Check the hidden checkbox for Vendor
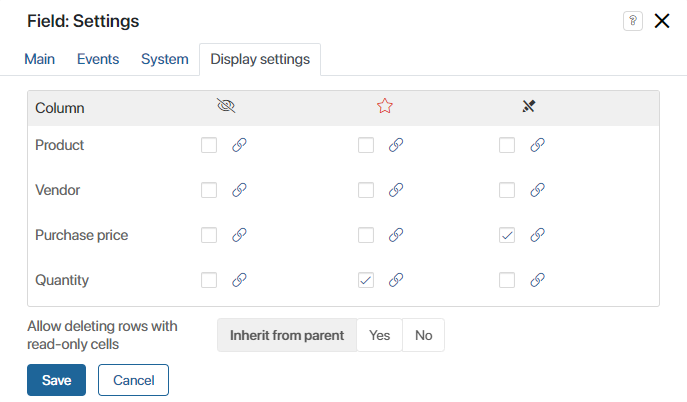687x402 pixels. [209, 190]
